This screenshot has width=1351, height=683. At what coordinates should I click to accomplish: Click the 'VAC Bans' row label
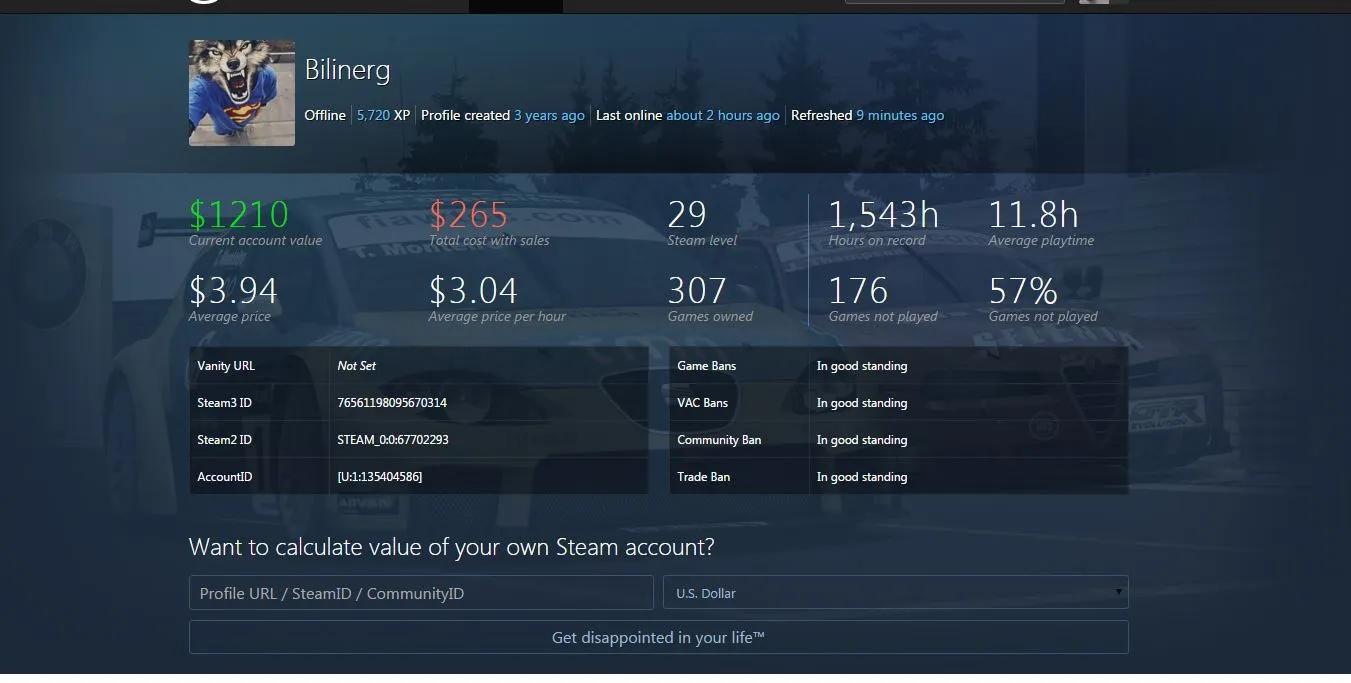702,403
